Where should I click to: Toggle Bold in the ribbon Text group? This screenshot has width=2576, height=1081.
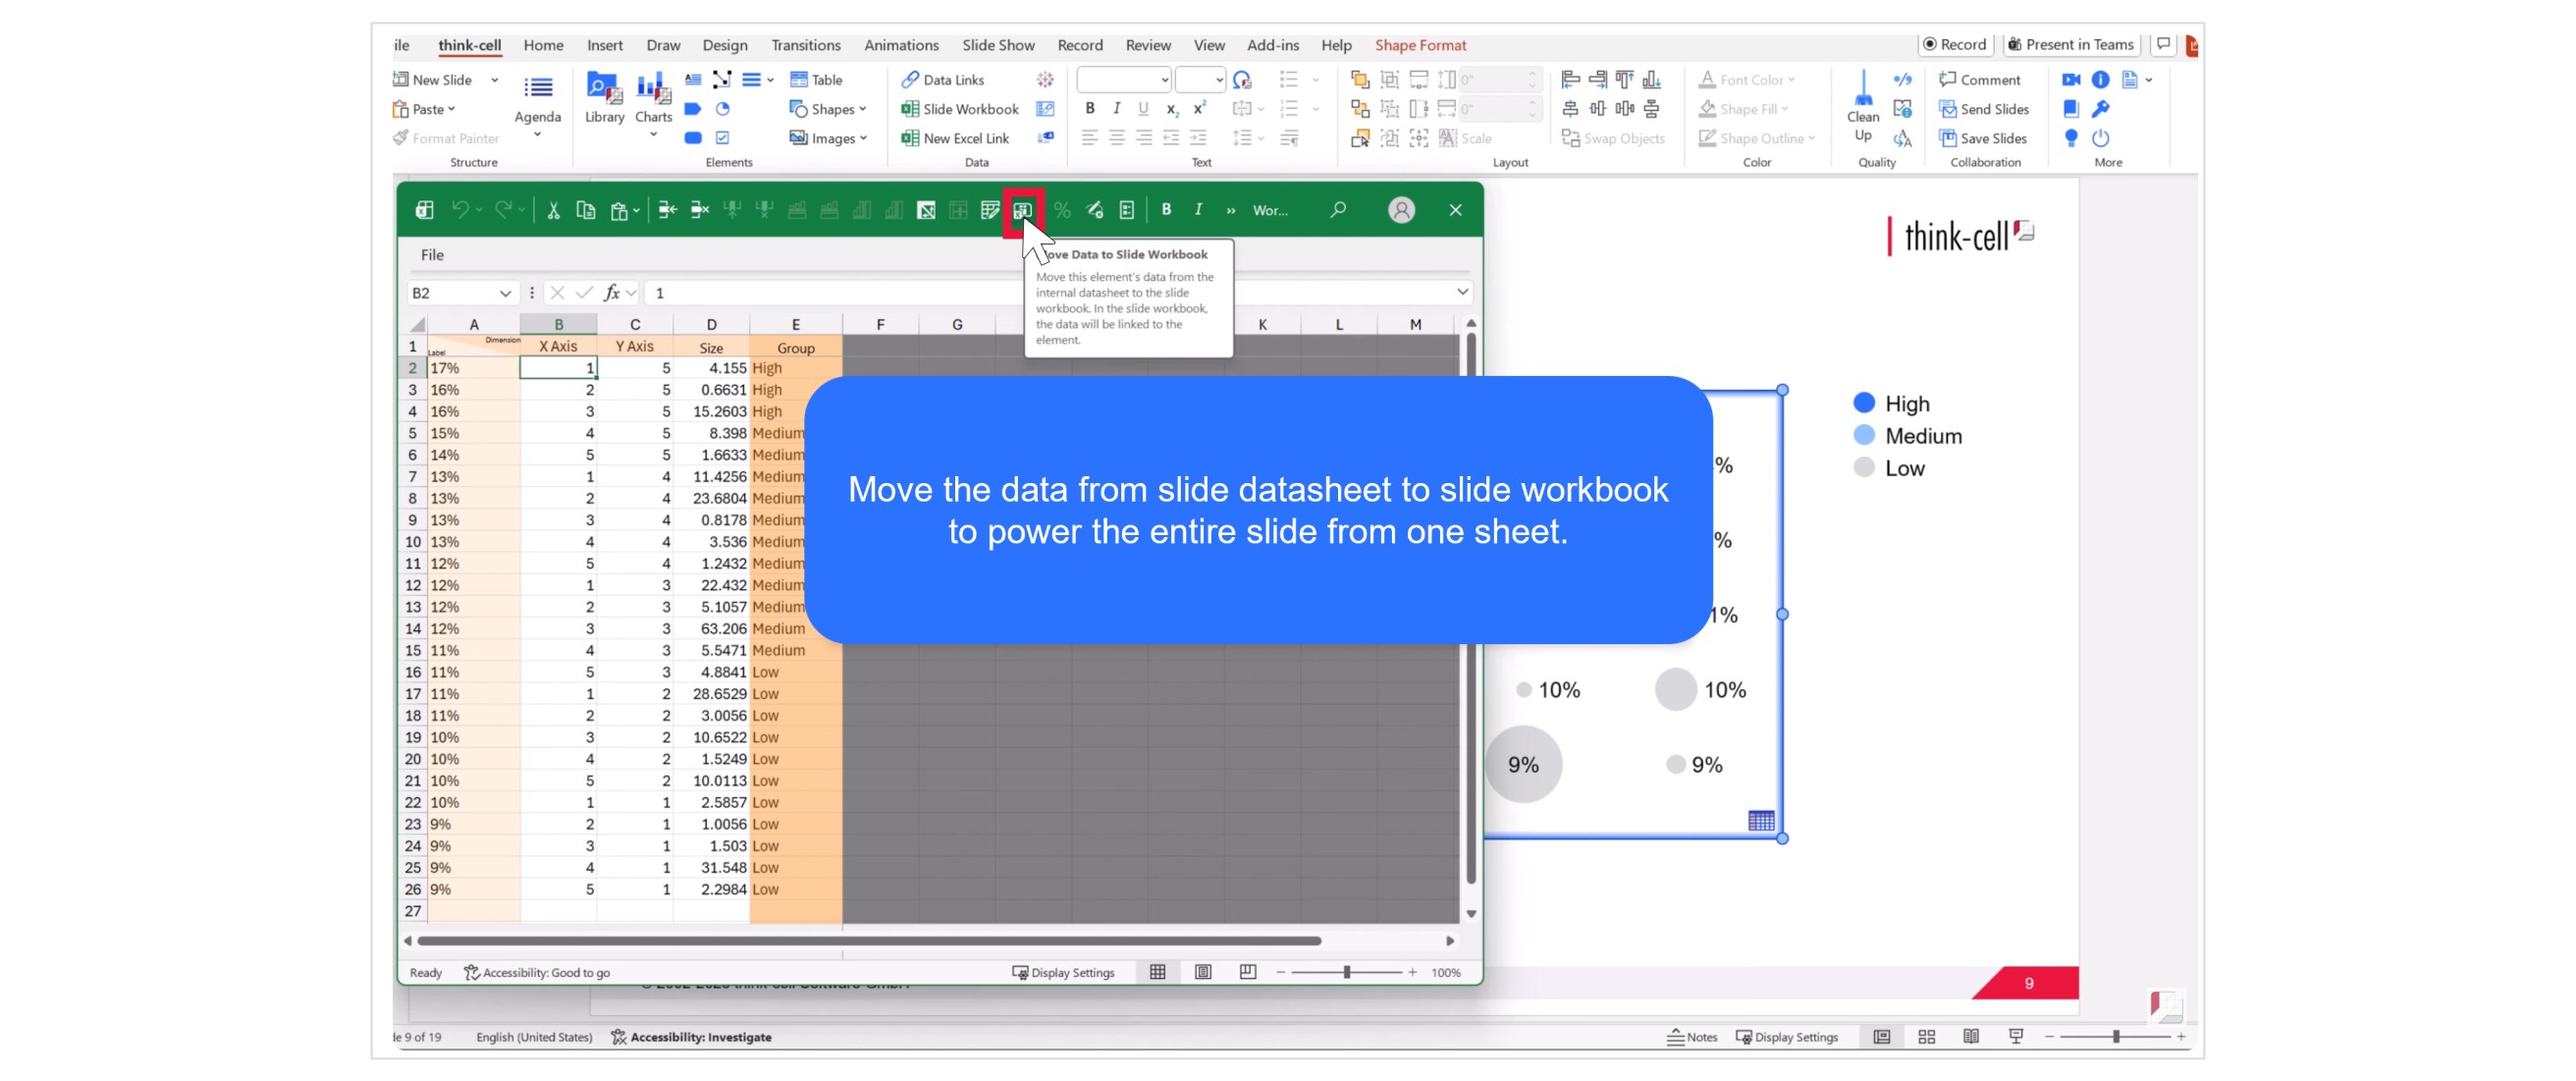pos(1090,108)
